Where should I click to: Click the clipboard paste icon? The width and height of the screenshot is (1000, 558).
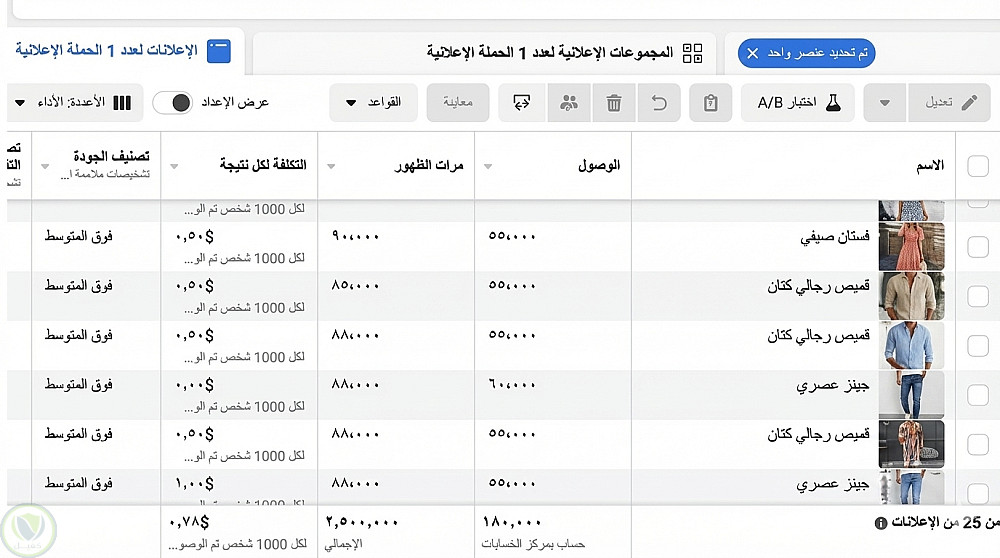pyautogui.click(x=711, y=103)
